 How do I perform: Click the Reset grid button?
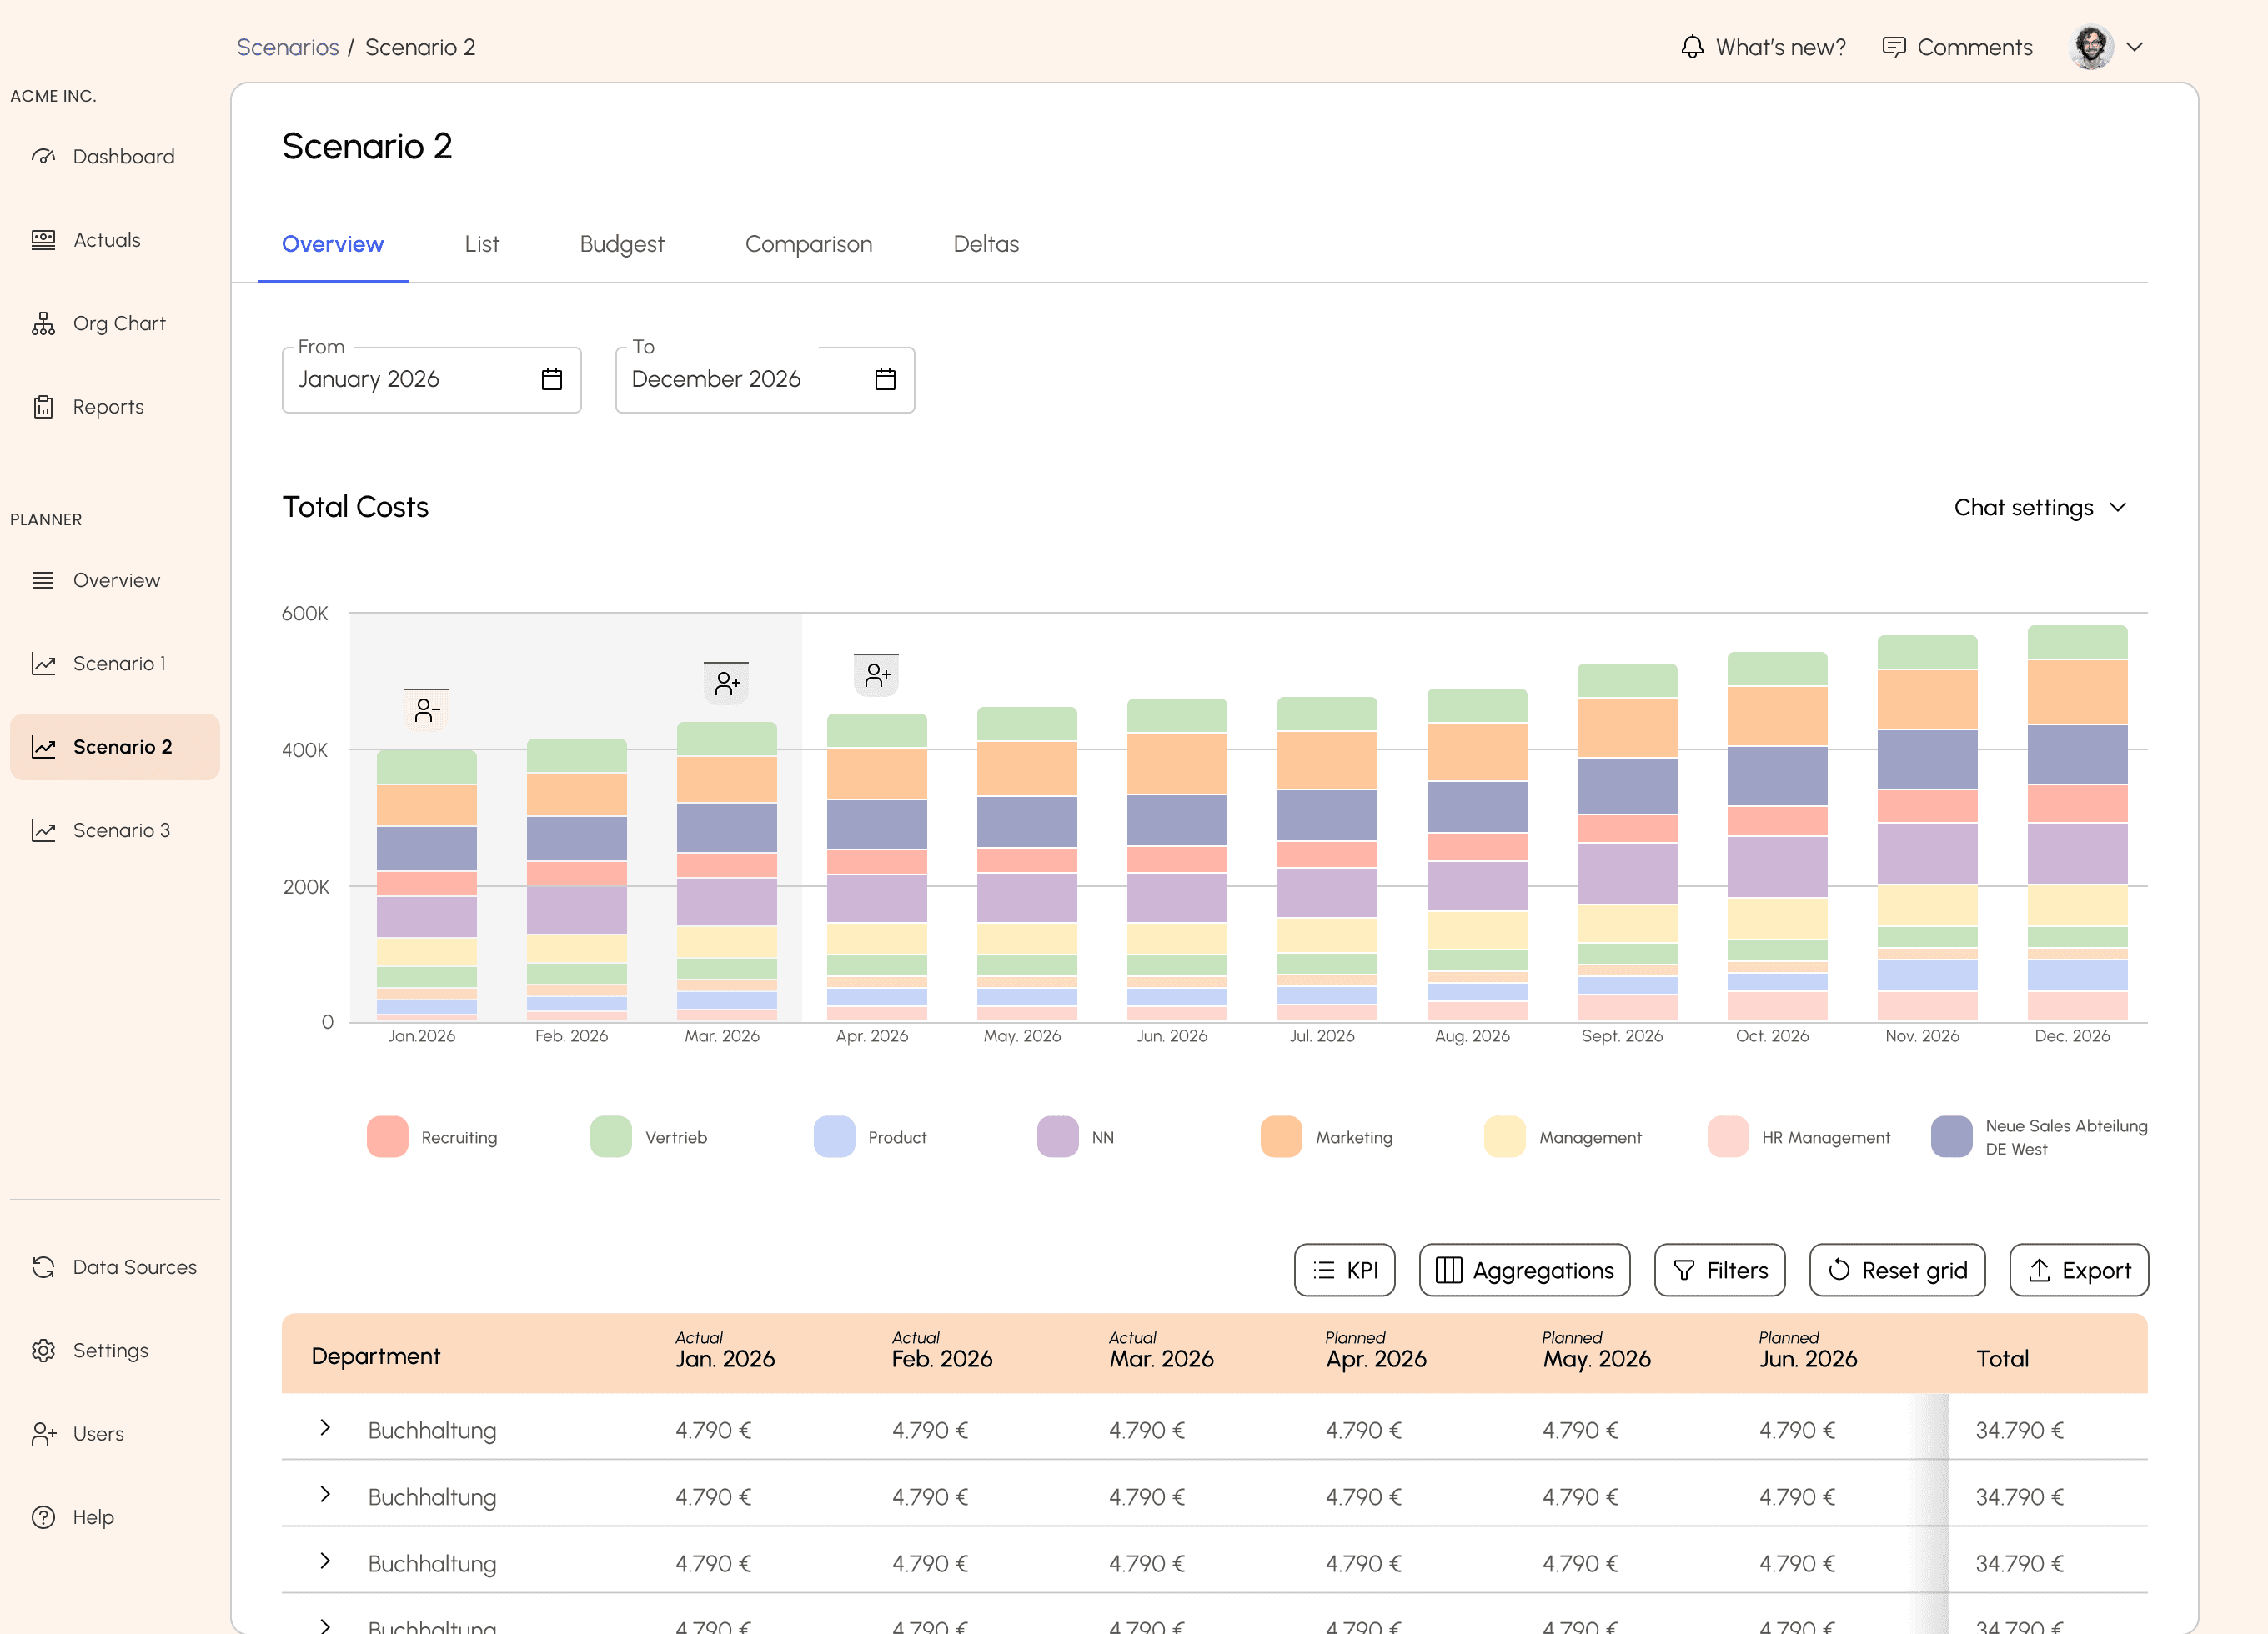(1896, 1270)
